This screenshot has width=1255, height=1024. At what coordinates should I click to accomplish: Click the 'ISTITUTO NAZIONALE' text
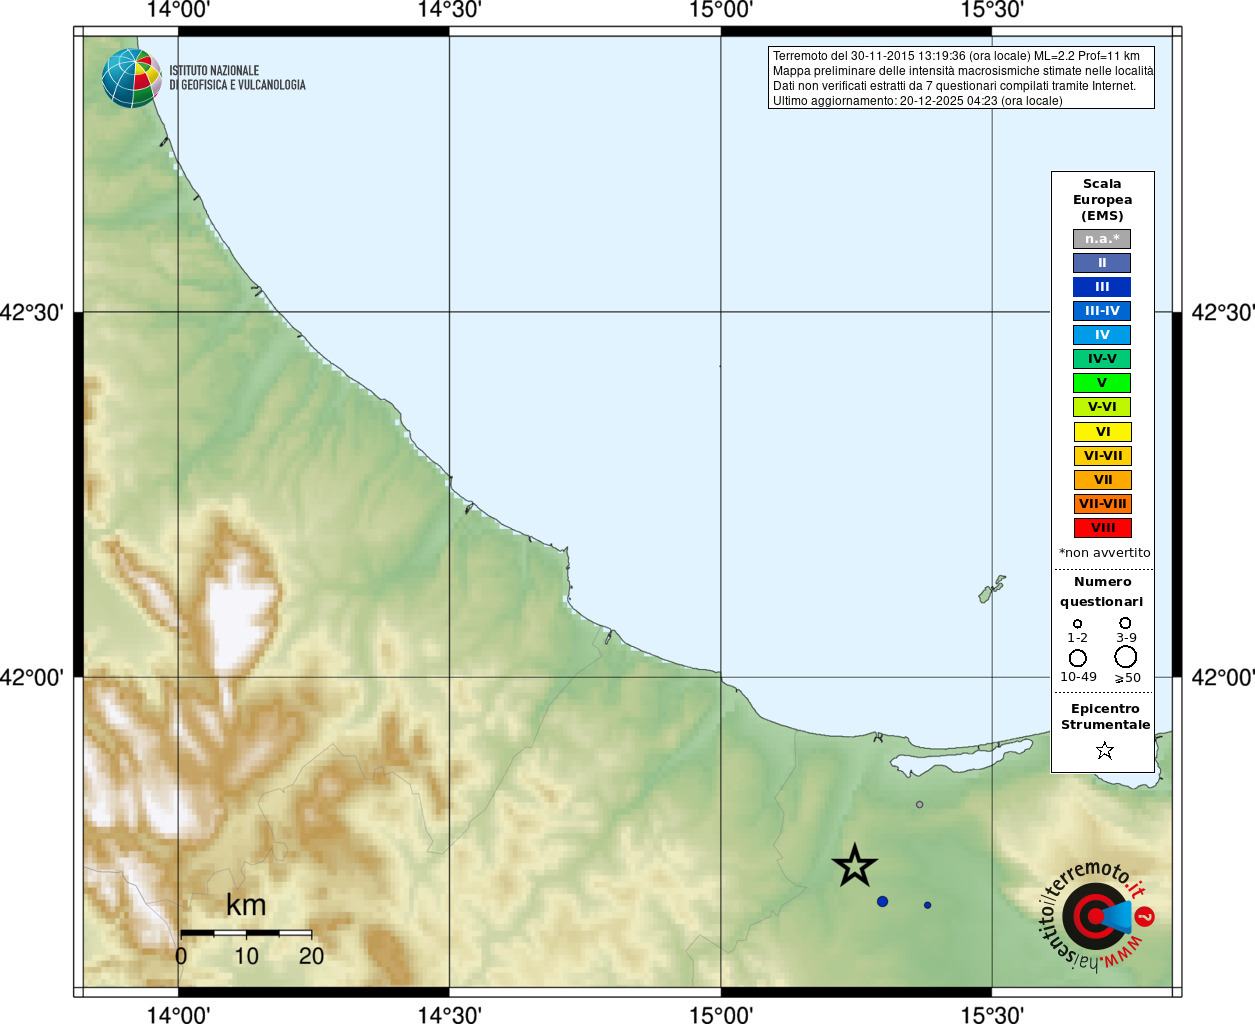coord(214,71)
